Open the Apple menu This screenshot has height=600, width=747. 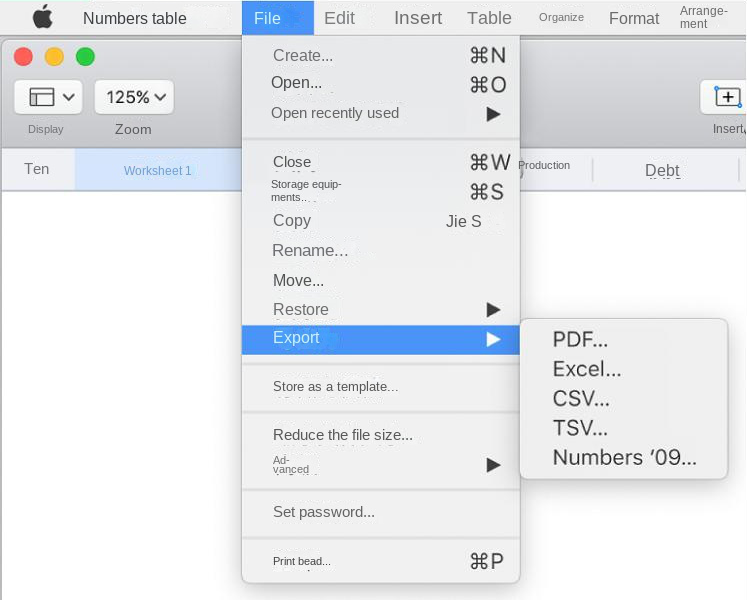pyautogui.click(x=42, y=17)
